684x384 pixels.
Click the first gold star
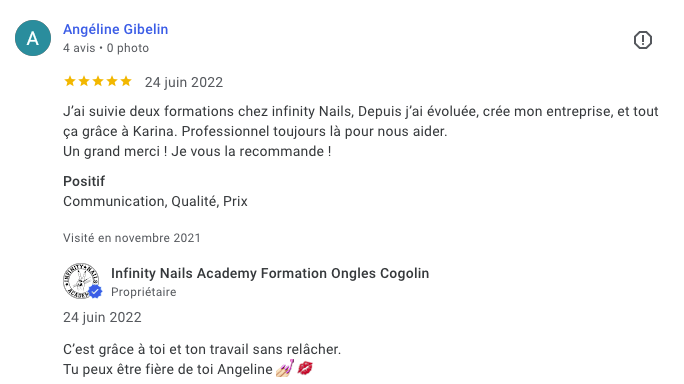70,82
